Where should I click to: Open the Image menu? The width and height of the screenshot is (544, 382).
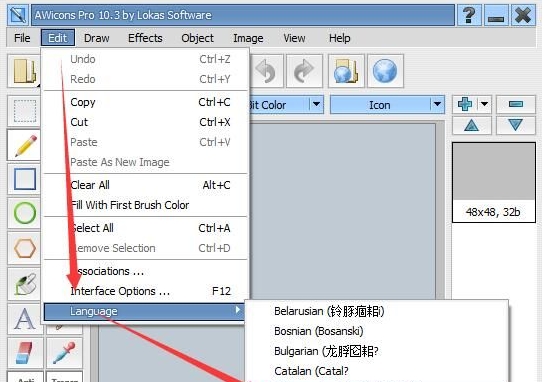point(248,38)
